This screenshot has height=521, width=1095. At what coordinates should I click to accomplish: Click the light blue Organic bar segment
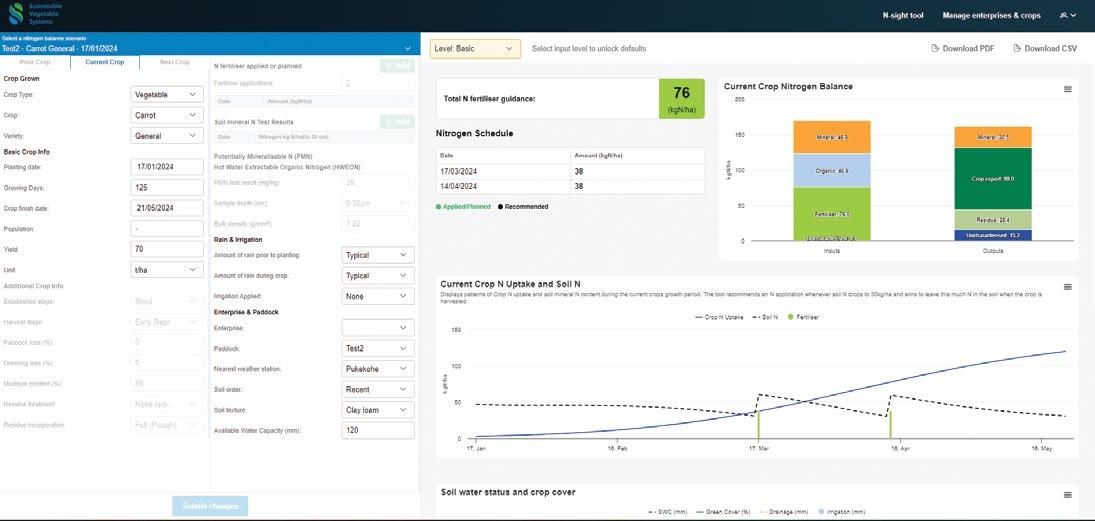832,171
